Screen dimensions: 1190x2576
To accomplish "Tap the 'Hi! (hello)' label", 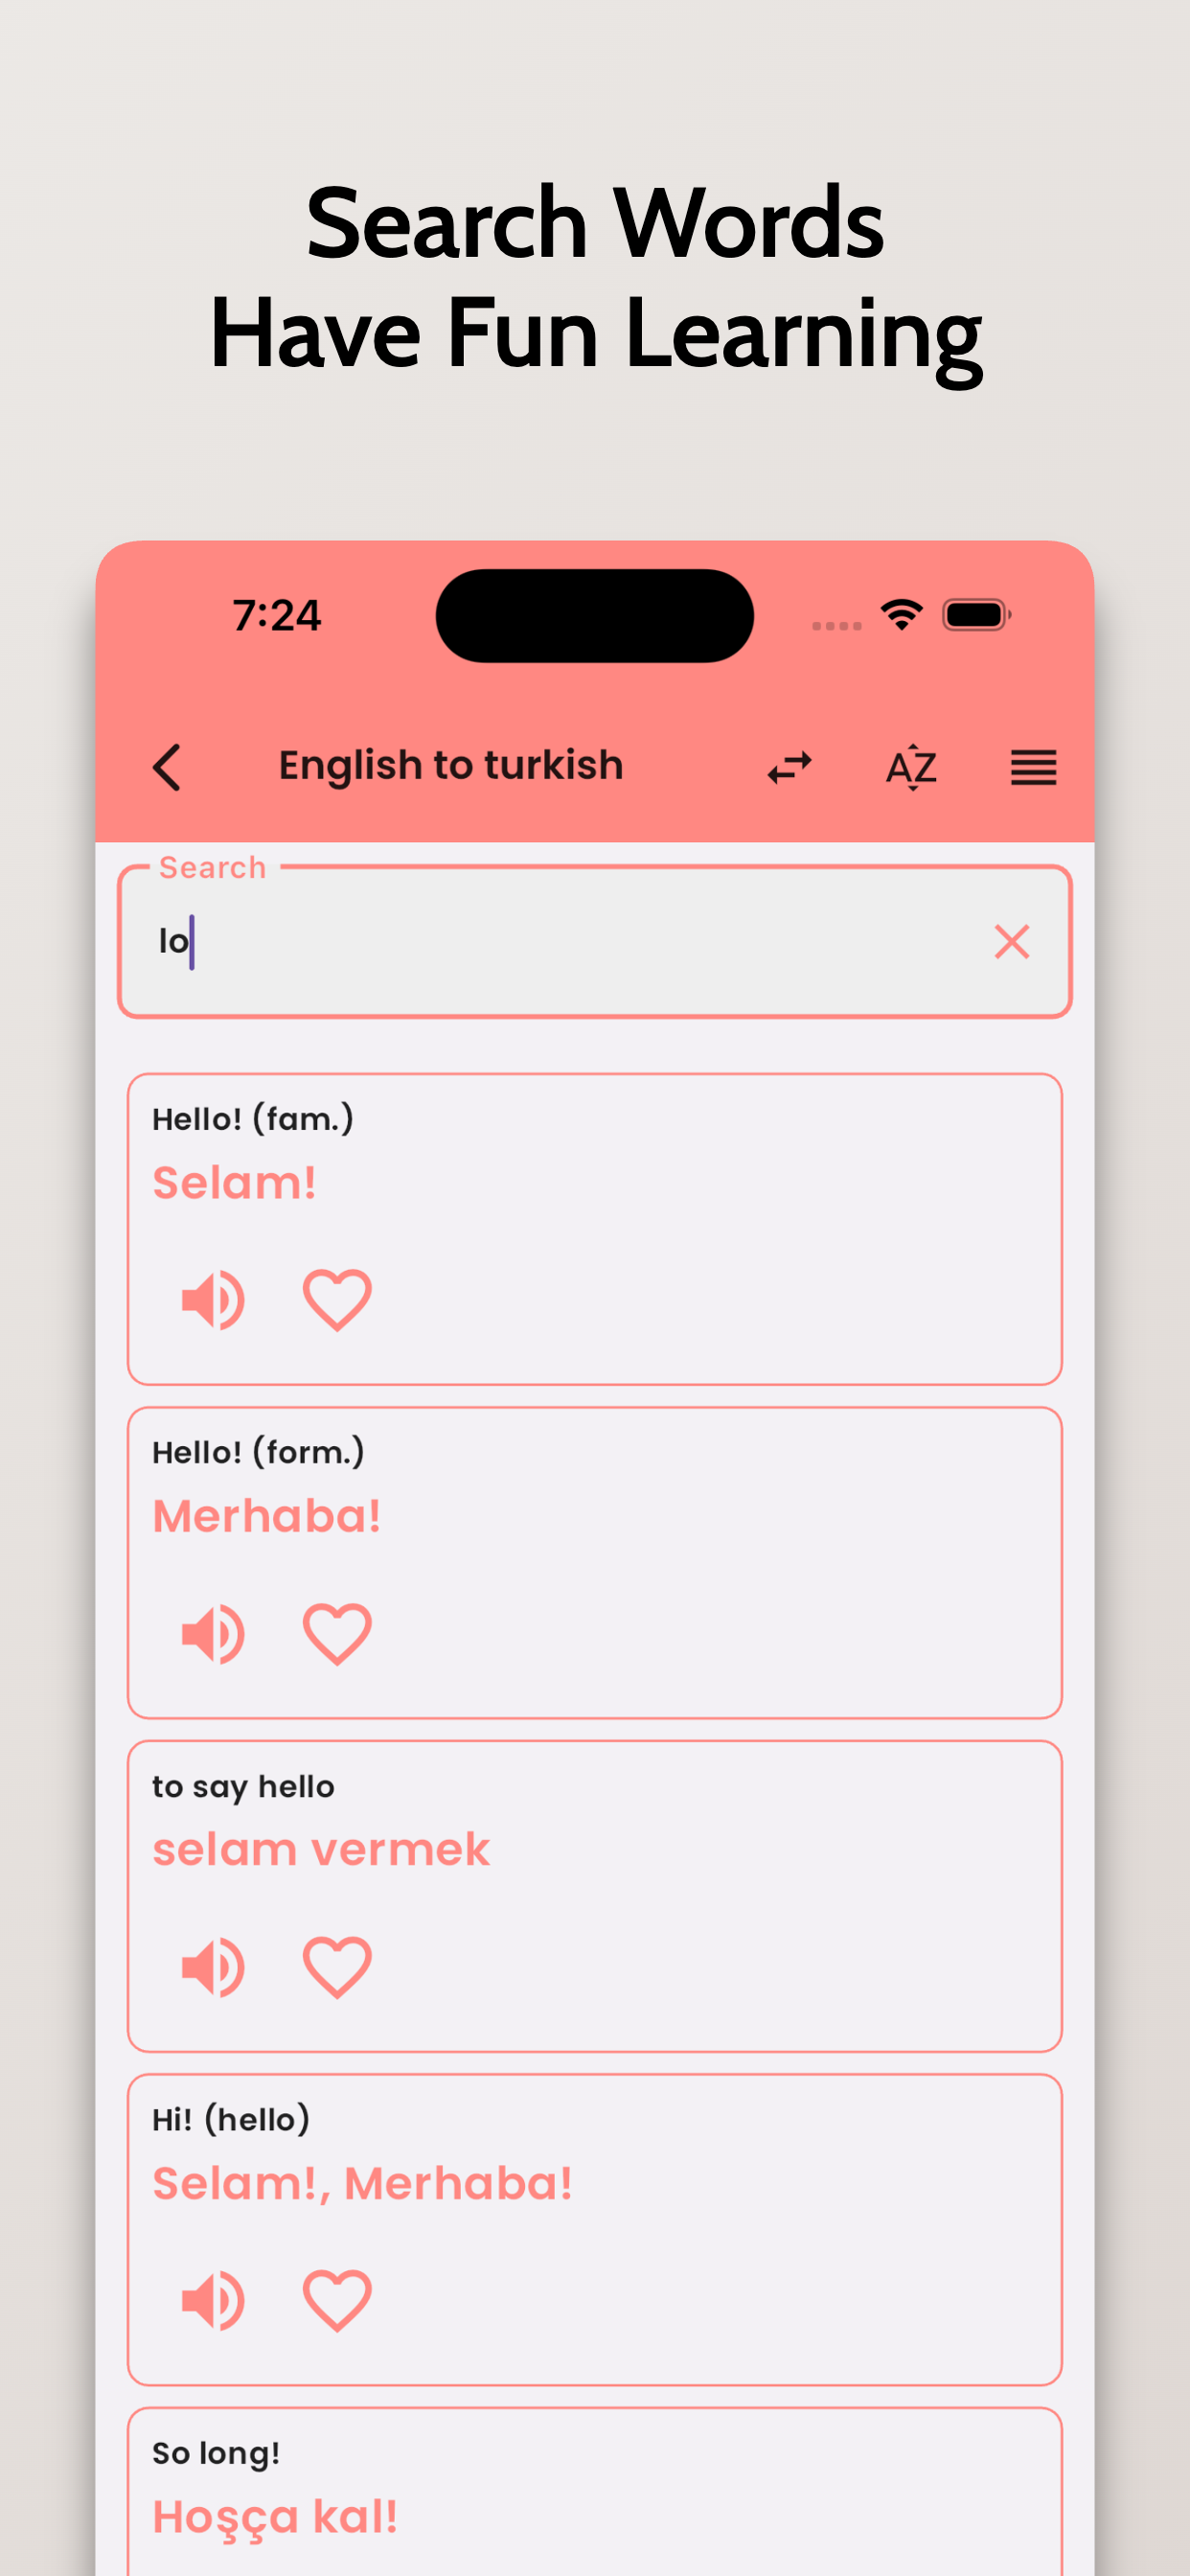I will [231, 2119].
